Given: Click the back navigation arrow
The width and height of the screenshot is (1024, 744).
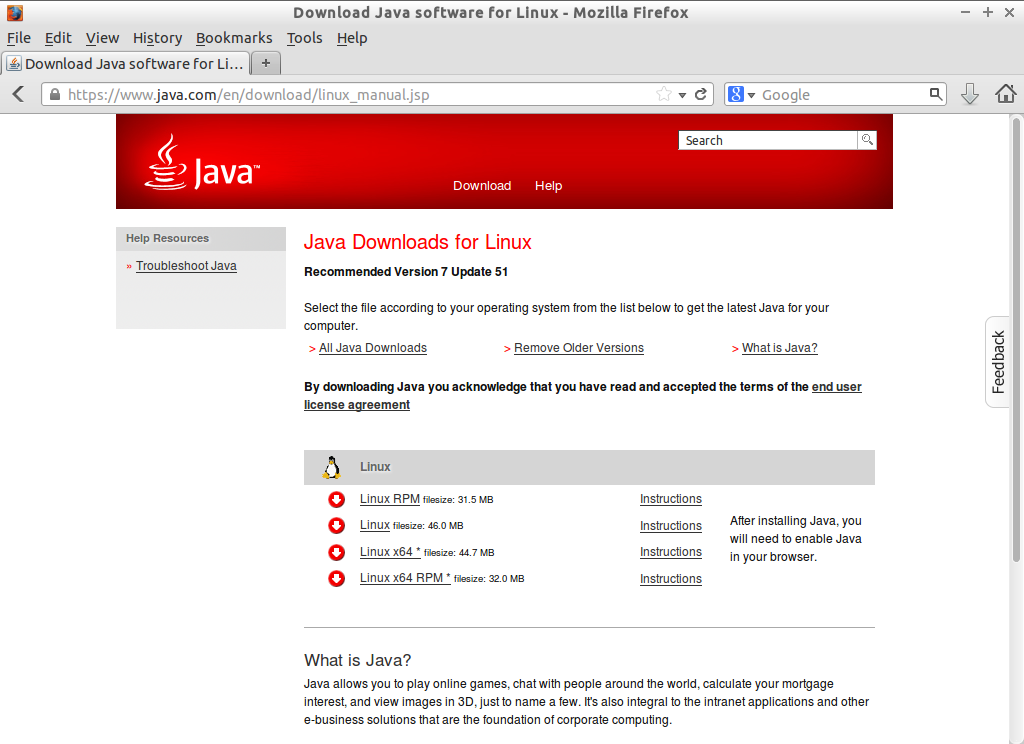Looking at the screenshot, I should 18,94.
